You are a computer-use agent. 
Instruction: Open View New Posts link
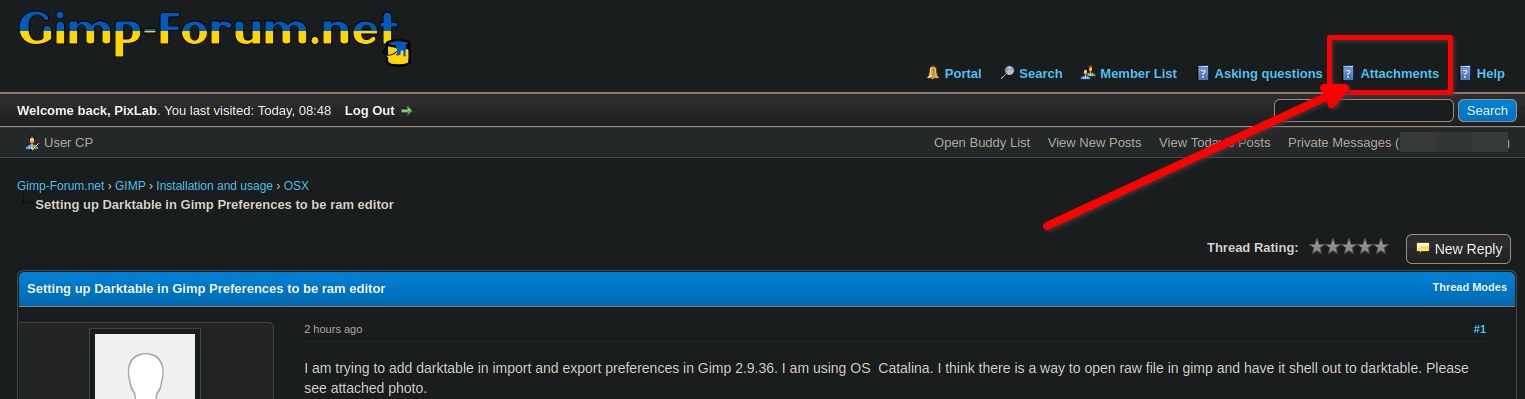pos(1094,143)
